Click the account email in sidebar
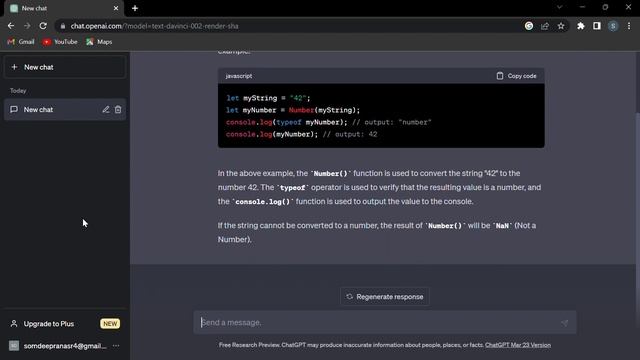The image size is (640, 360). (65, 346)
